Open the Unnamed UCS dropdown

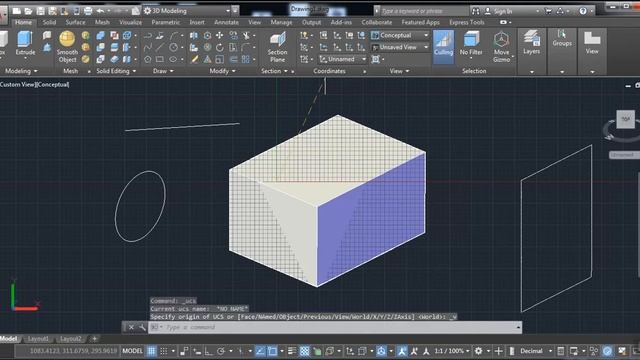[x=342, y=59]
